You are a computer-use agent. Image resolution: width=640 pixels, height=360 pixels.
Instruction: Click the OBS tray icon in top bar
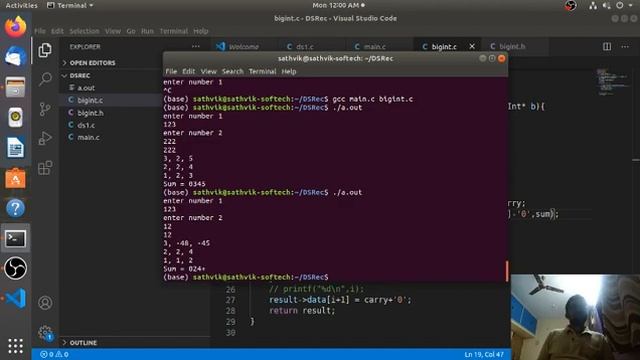(571, 5)
